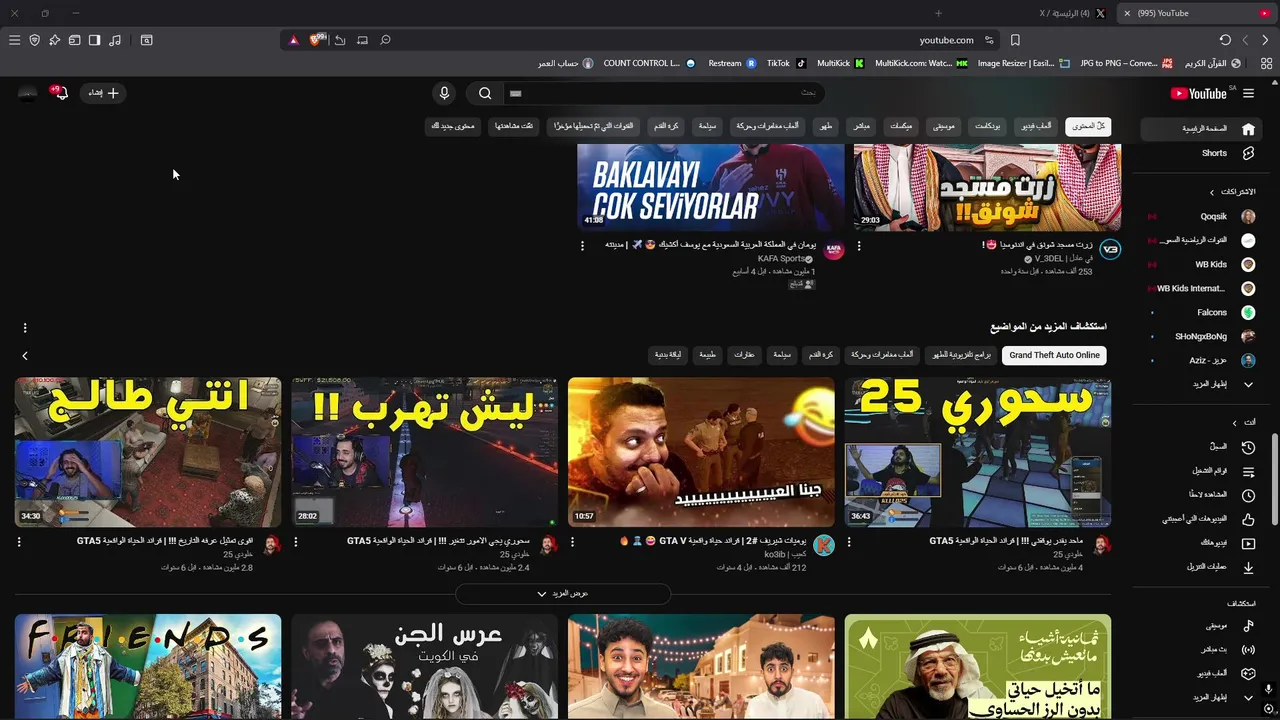Reload the page with browser refresh icon
The height and width of the screenshot is (720, 1280).
coord(1225,40)
